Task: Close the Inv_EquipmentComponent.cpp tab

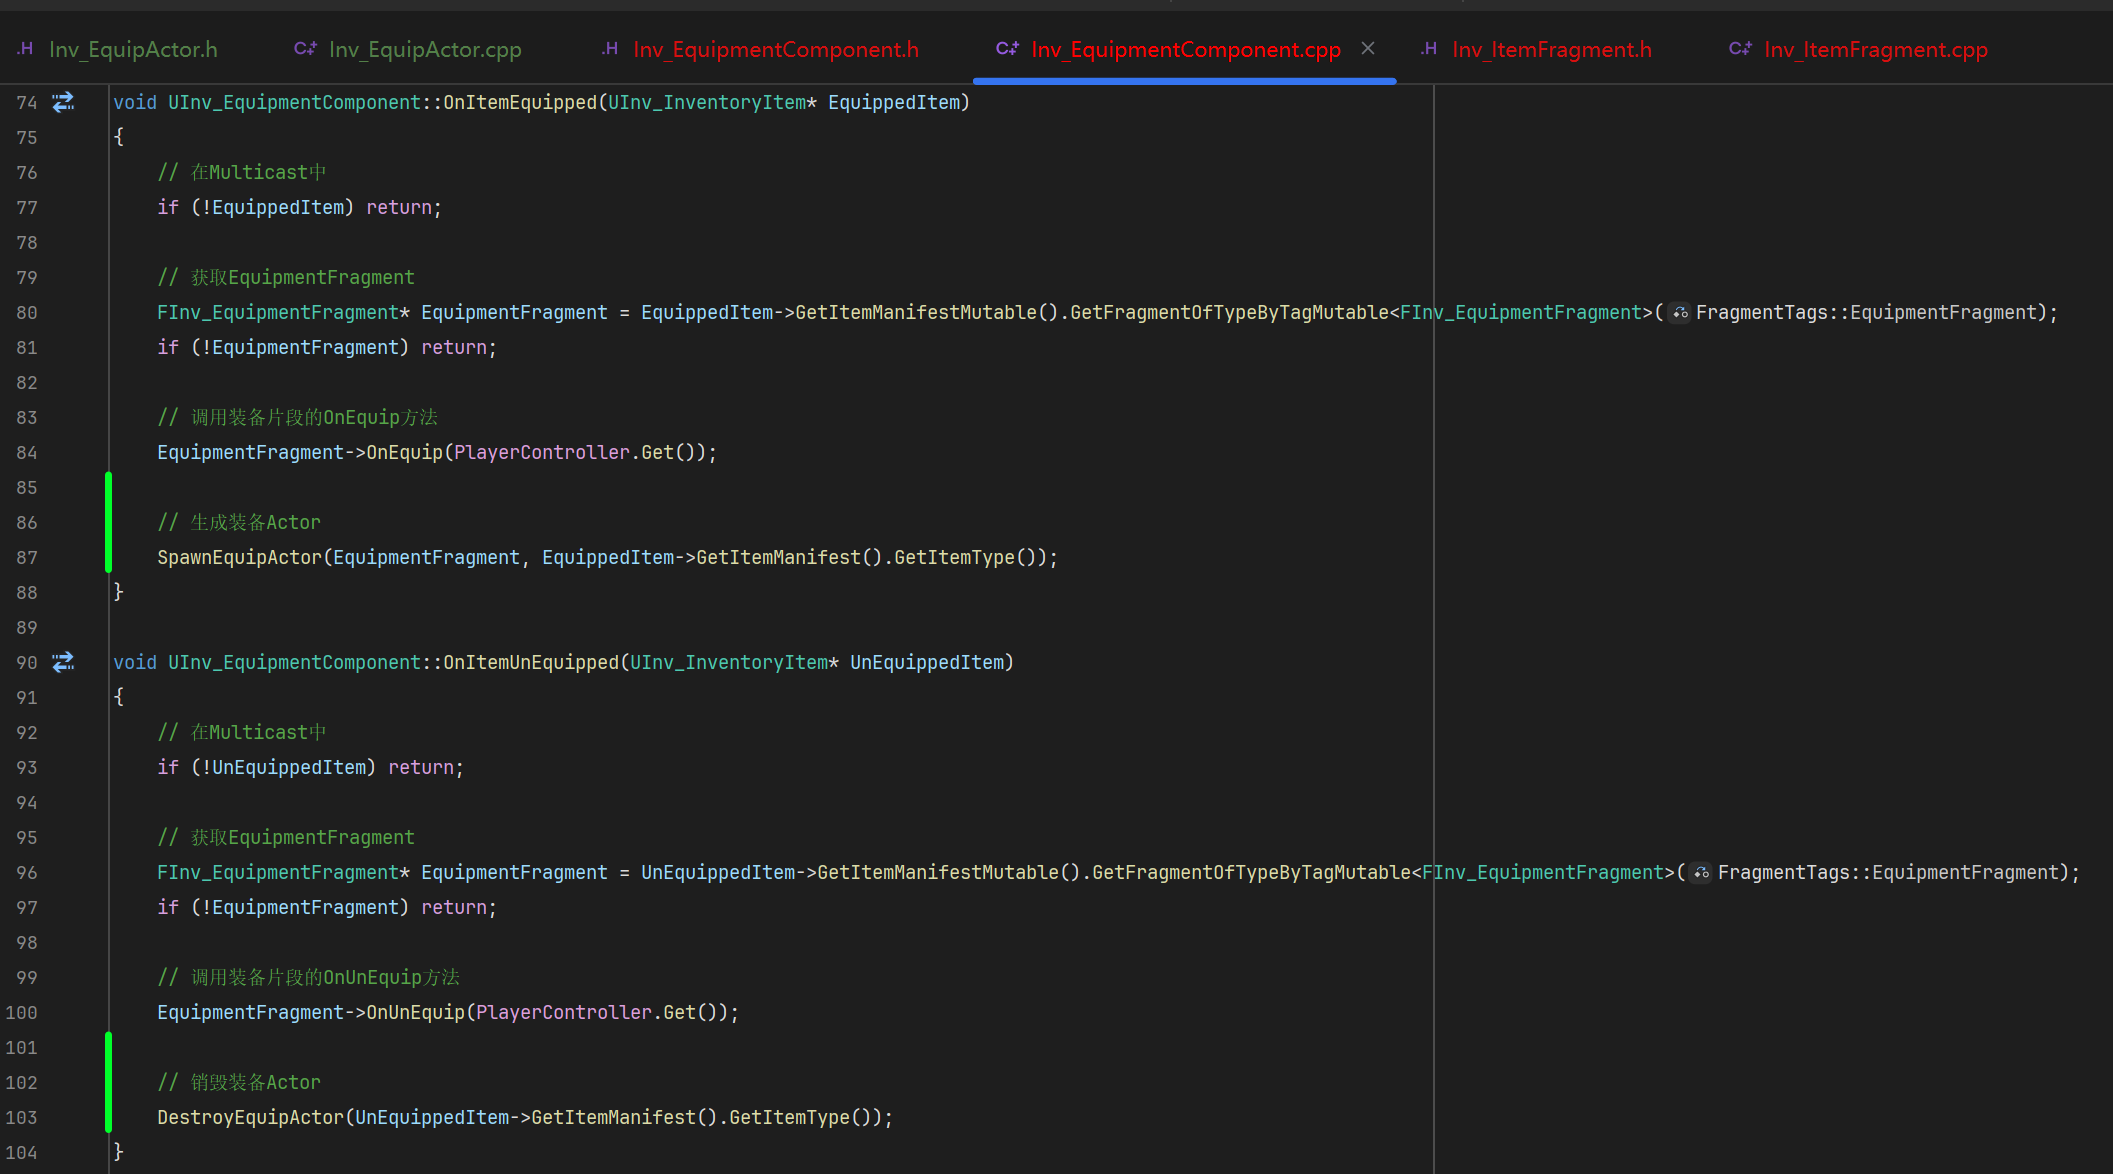Action: 1368,48
